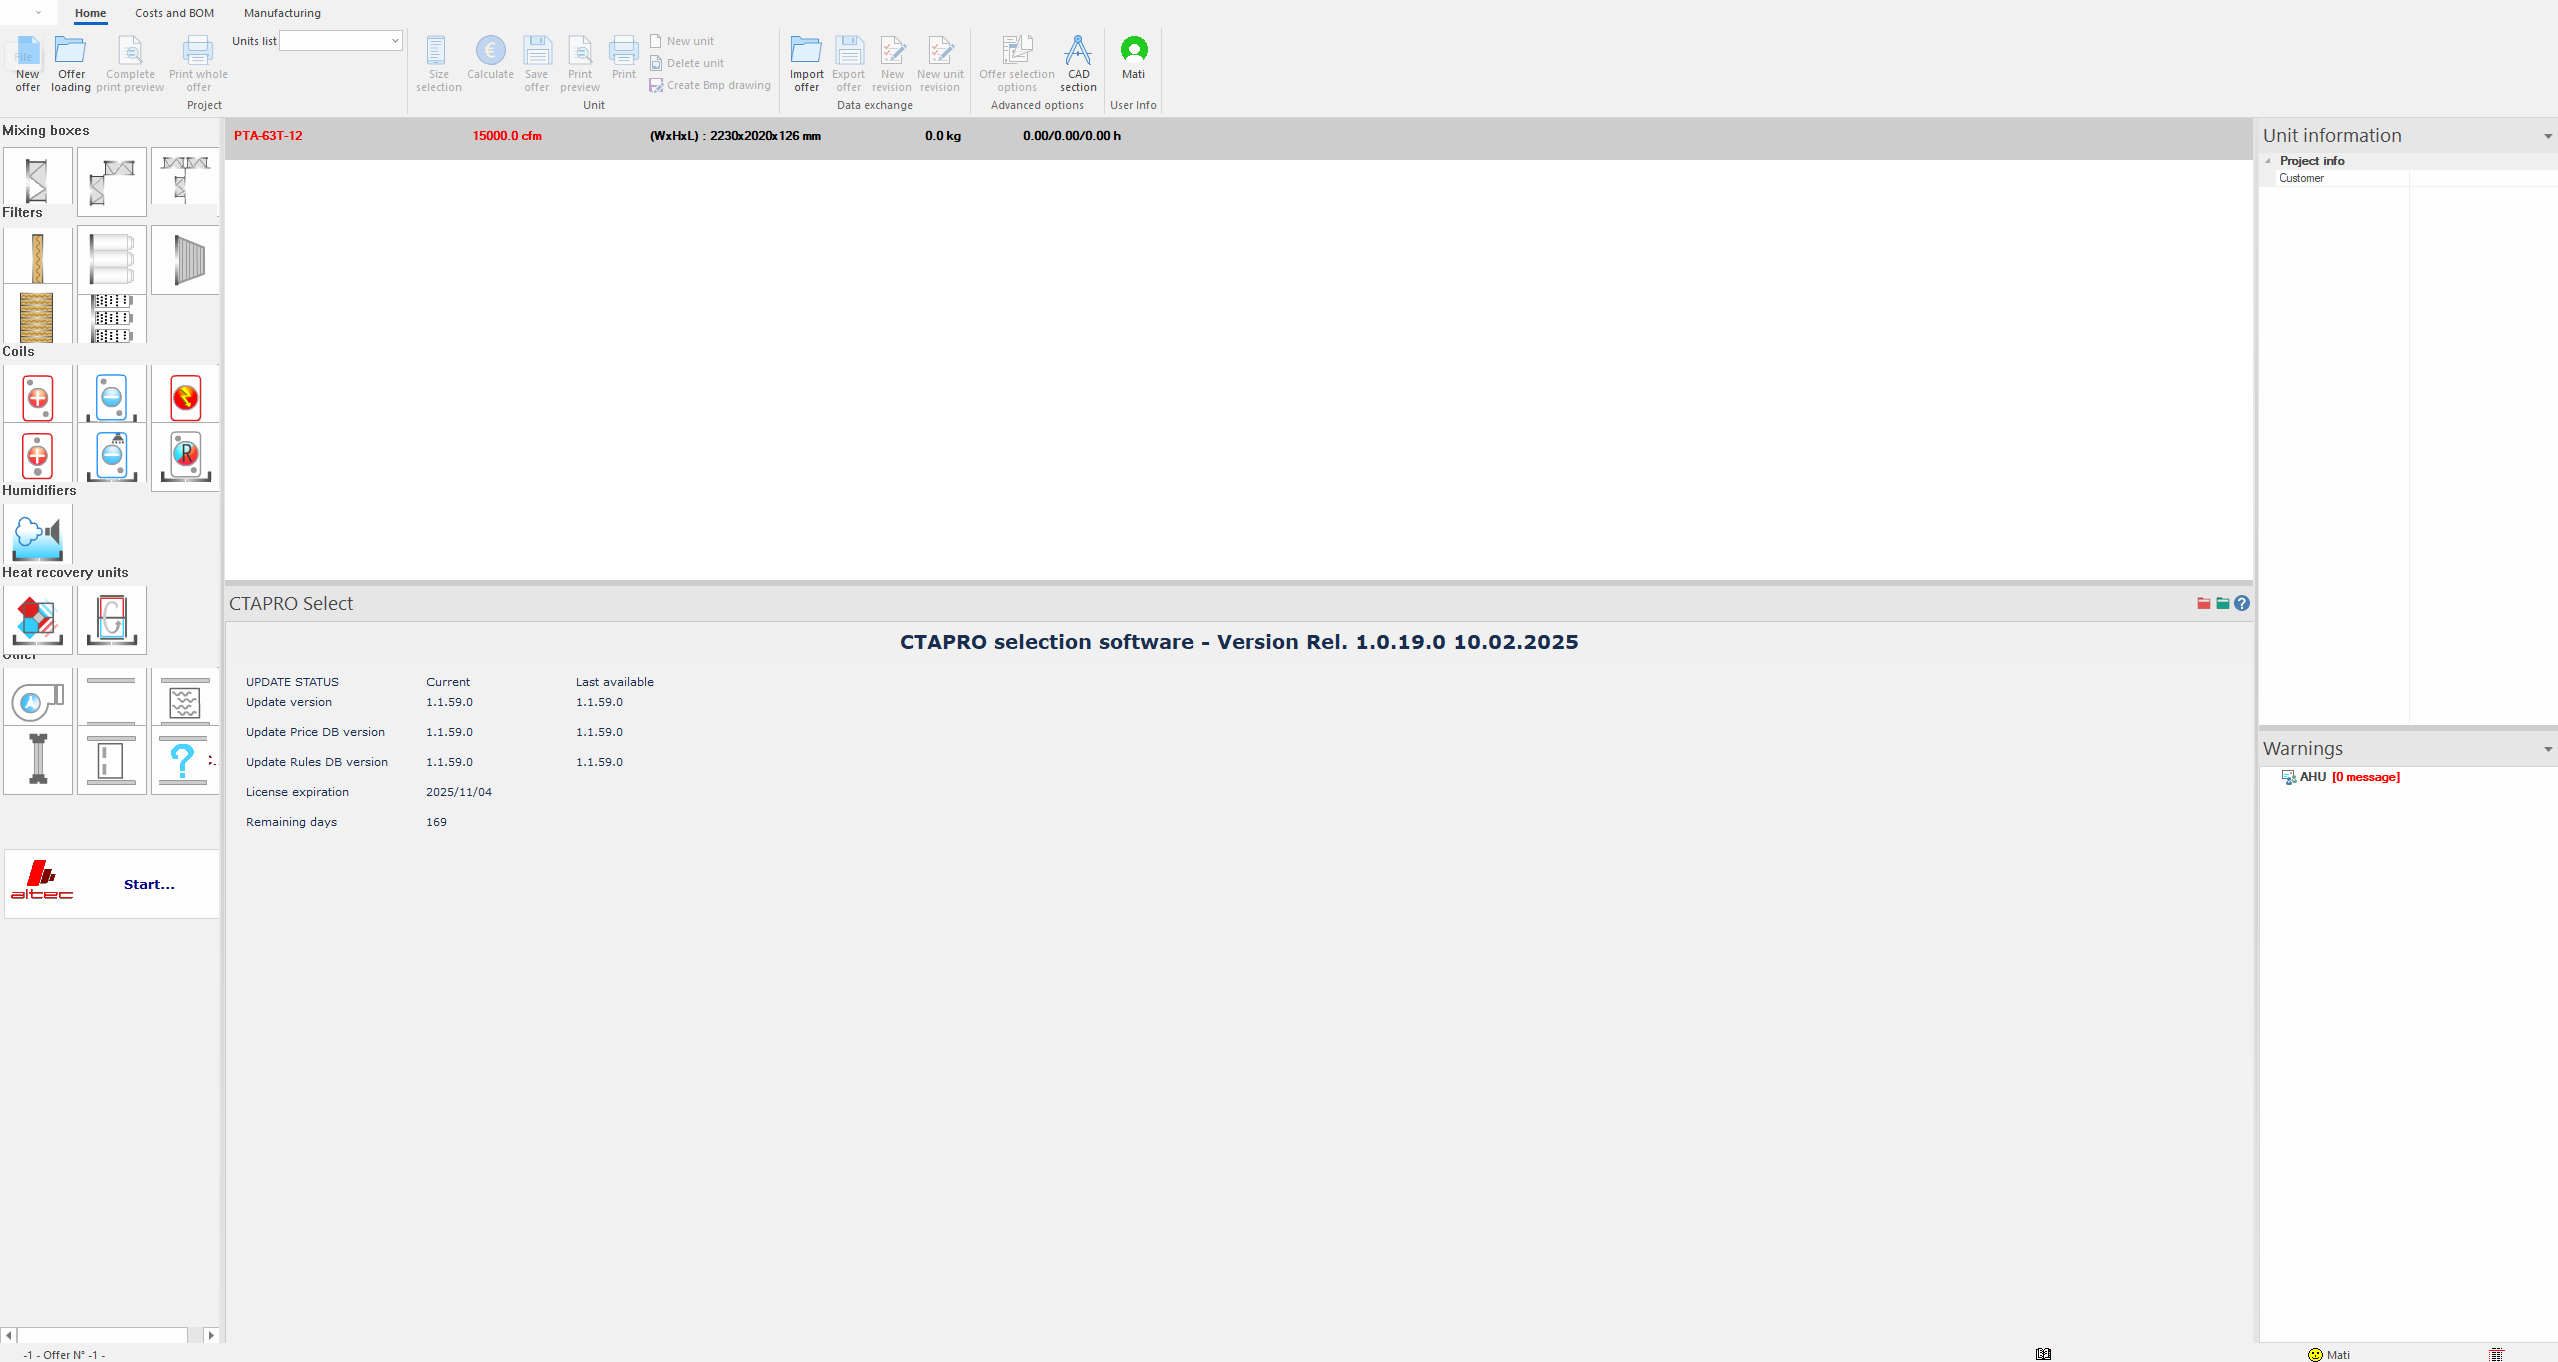The width and height of the screenshot is (2558, 1362).
Task: Open the CAD section compass tool
Action: pyautogui.click(x=1078, y=63)
